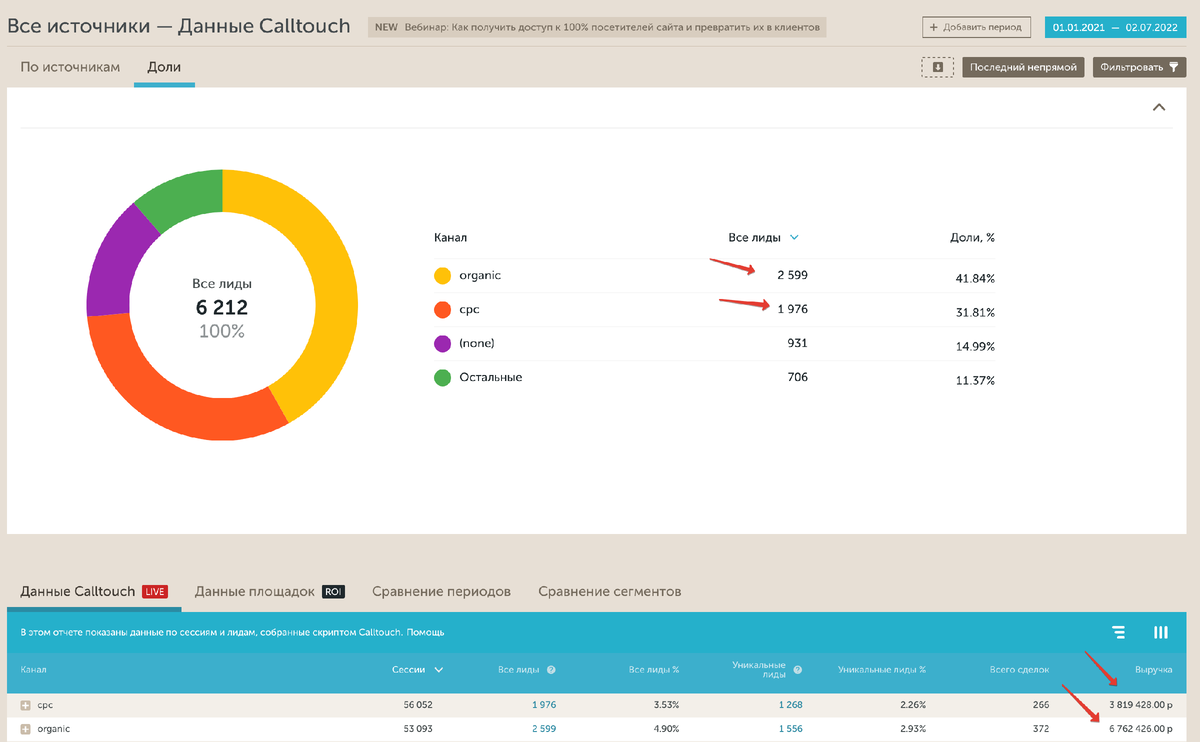Collapse the chart panel with the chevron
This screenshot has height=742, width=1200.
pyautogui.click(x=1159, y=107)
